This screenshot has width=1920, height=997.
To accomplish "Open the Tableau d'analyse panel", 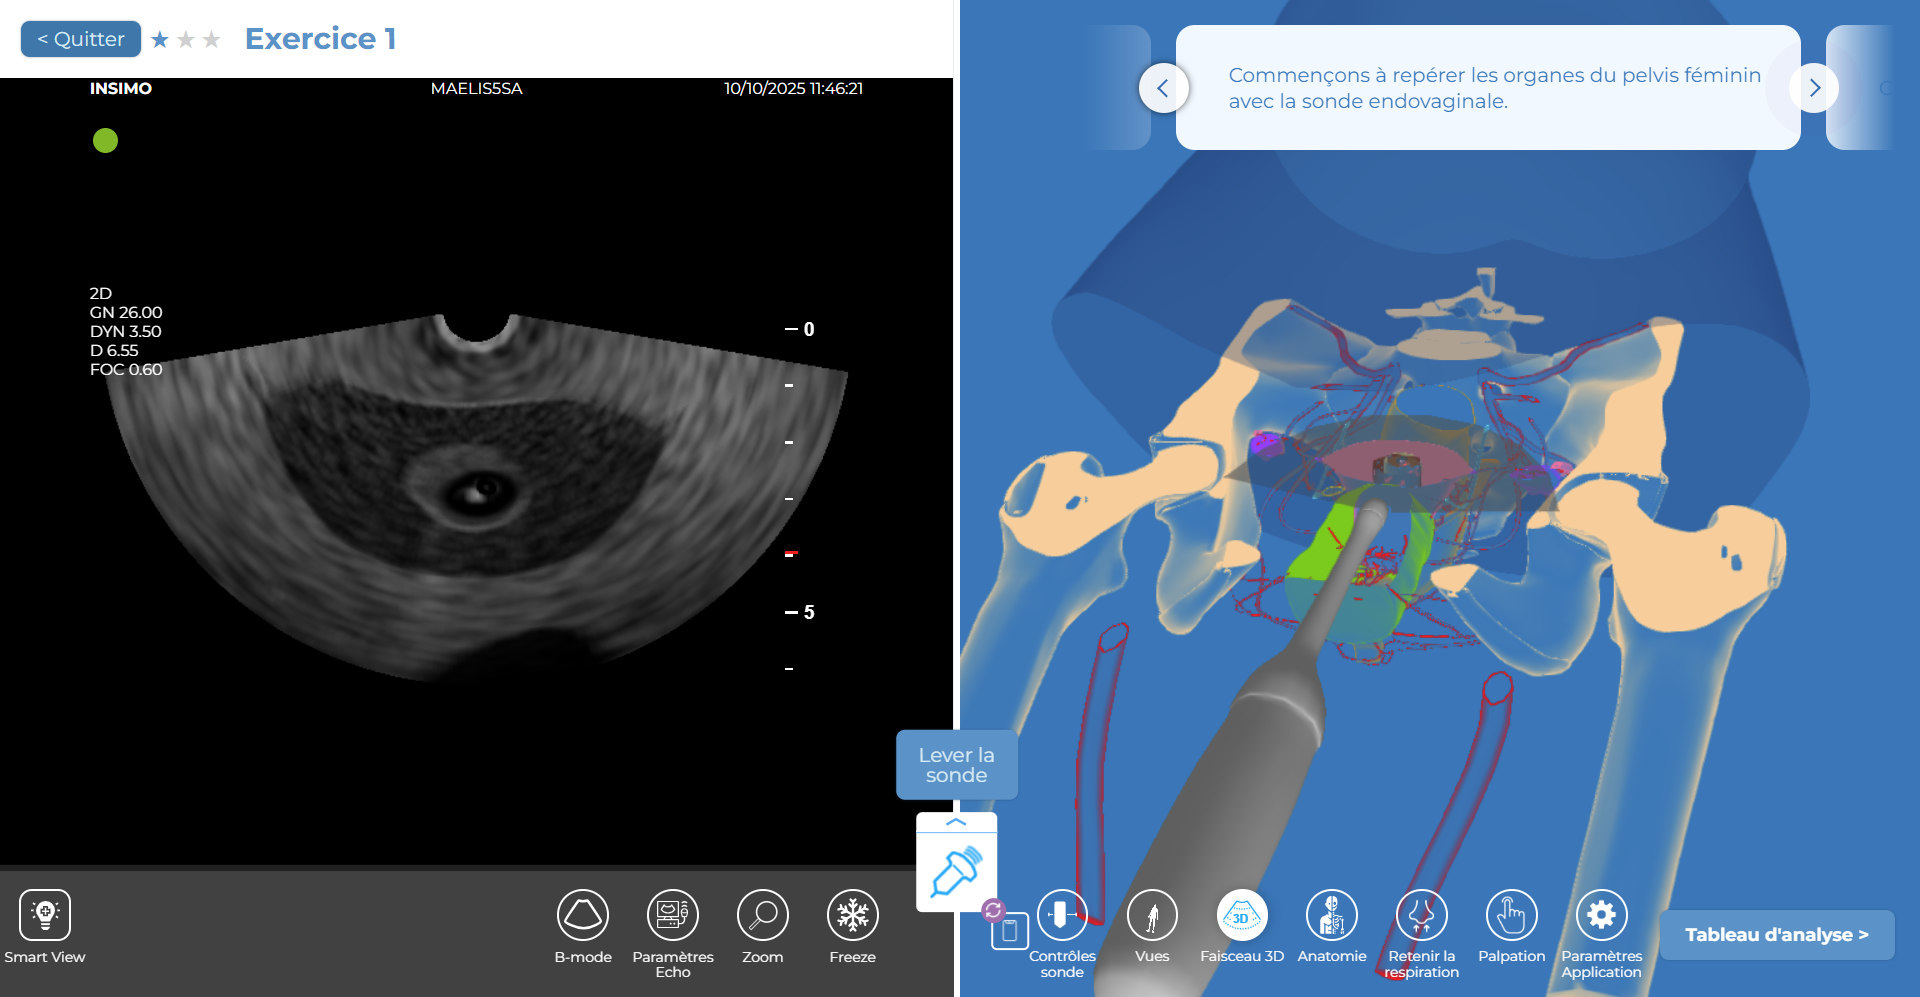I will click(x=1776, y=935).
